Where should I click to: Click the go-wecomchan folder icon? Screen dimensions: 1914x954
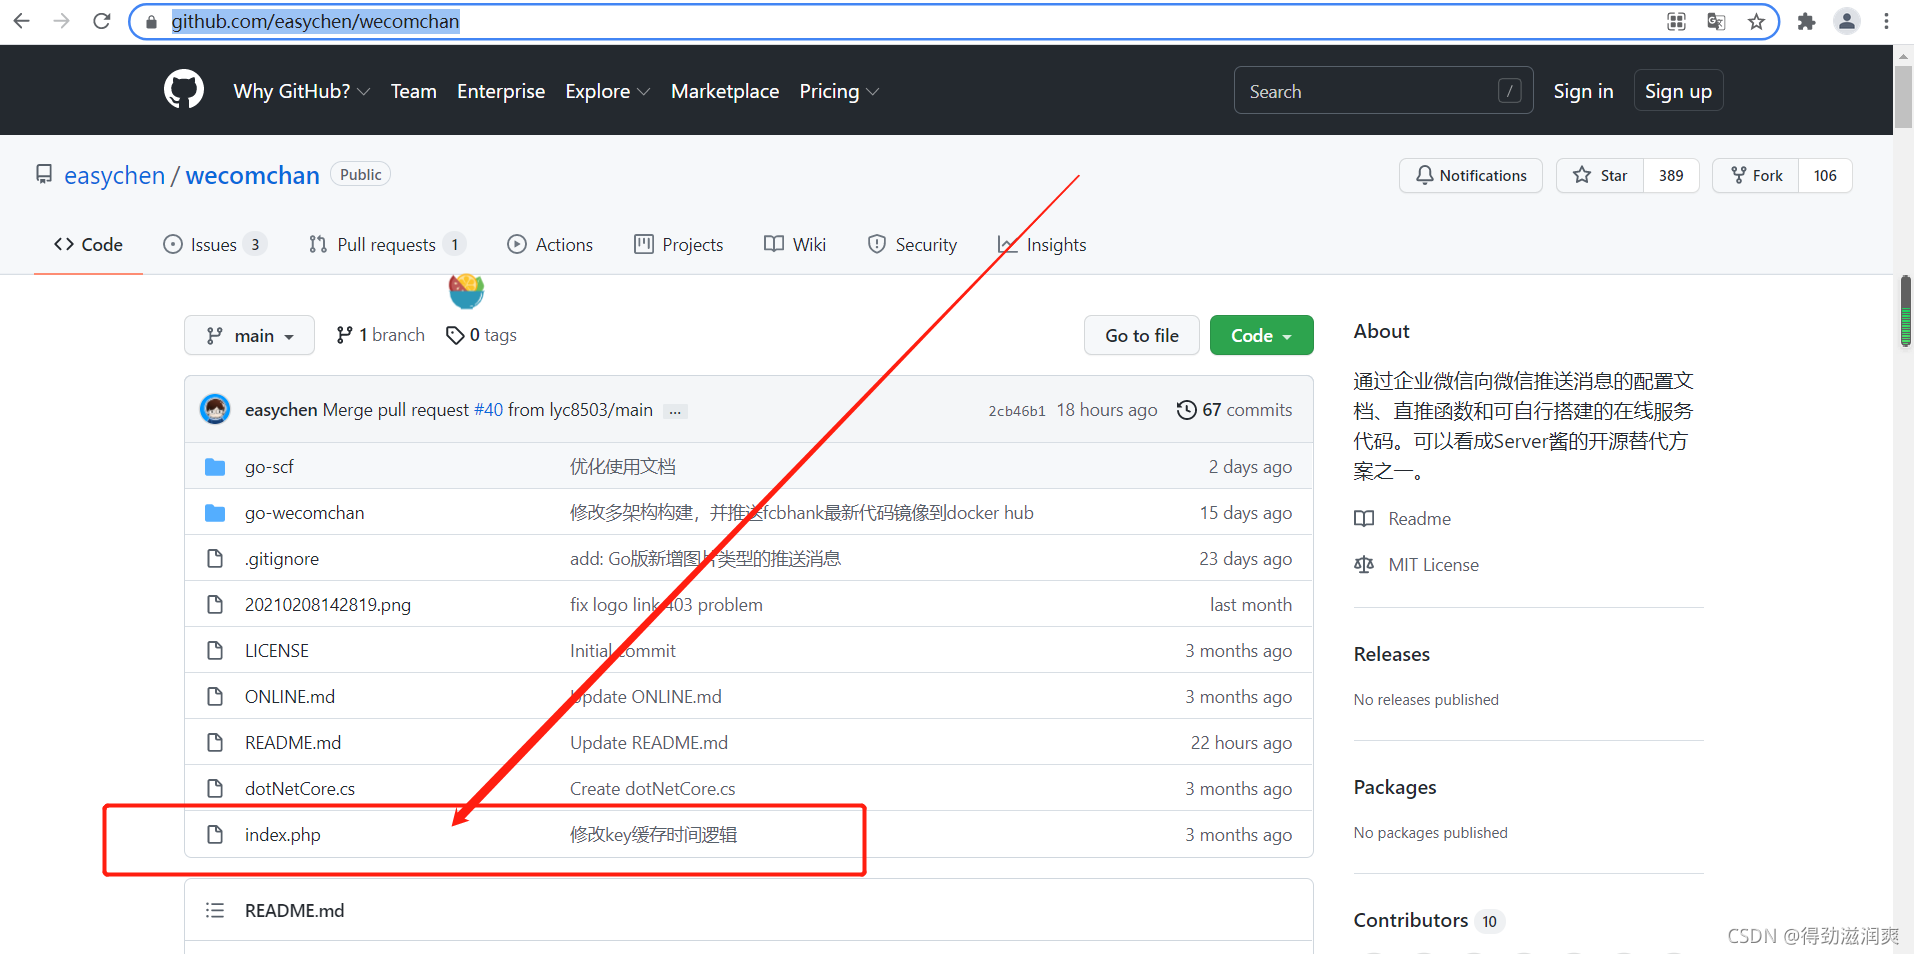pos(215,513)
